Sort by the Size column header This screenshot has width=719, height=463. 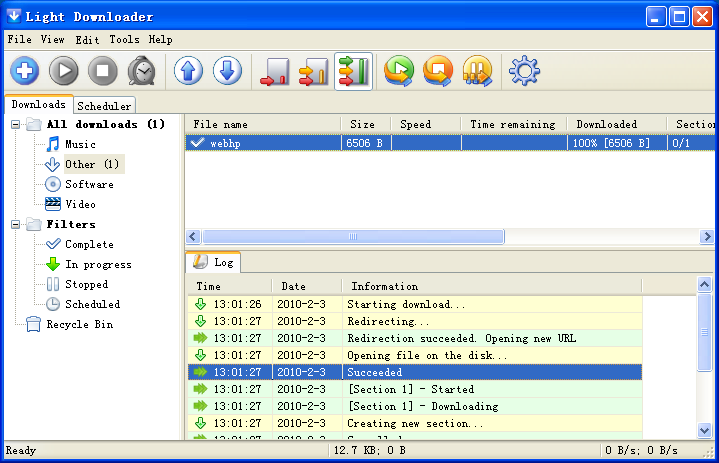coord(365,124)
